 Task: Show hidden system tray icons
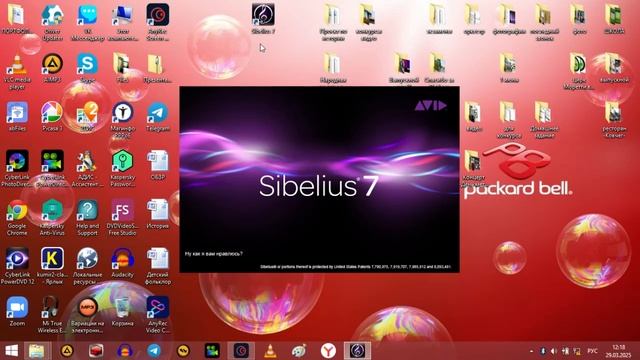point(531,351)
